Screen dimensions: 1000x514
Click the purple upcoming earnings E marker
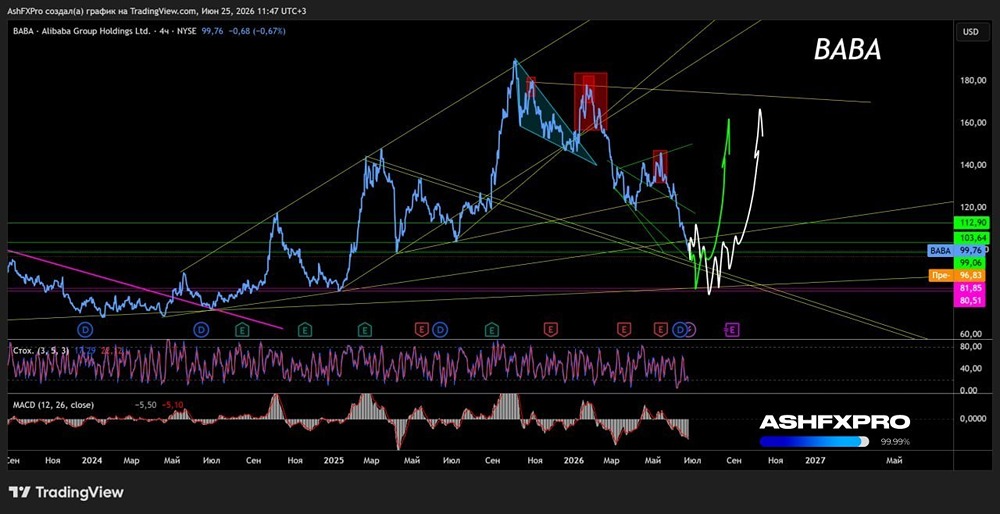click(x=732, y=329)
